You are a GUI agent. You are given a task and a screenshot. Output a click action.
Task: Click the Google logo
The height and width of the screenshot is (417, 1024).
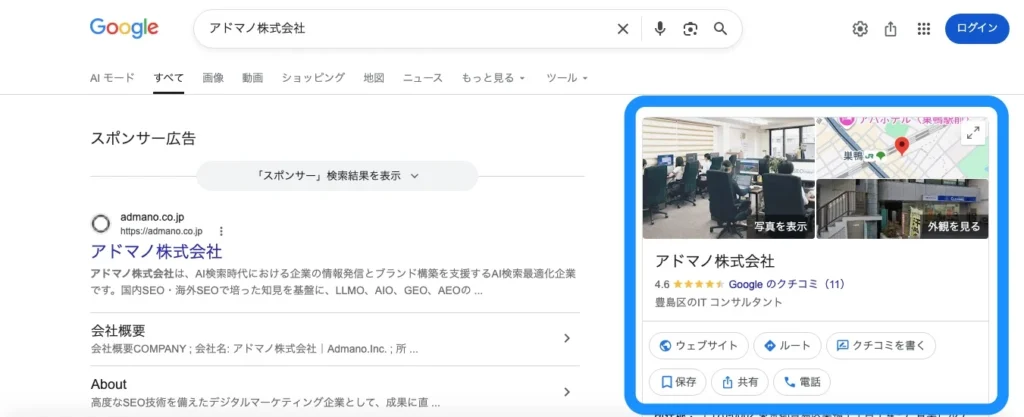click(x=124, y=27)
